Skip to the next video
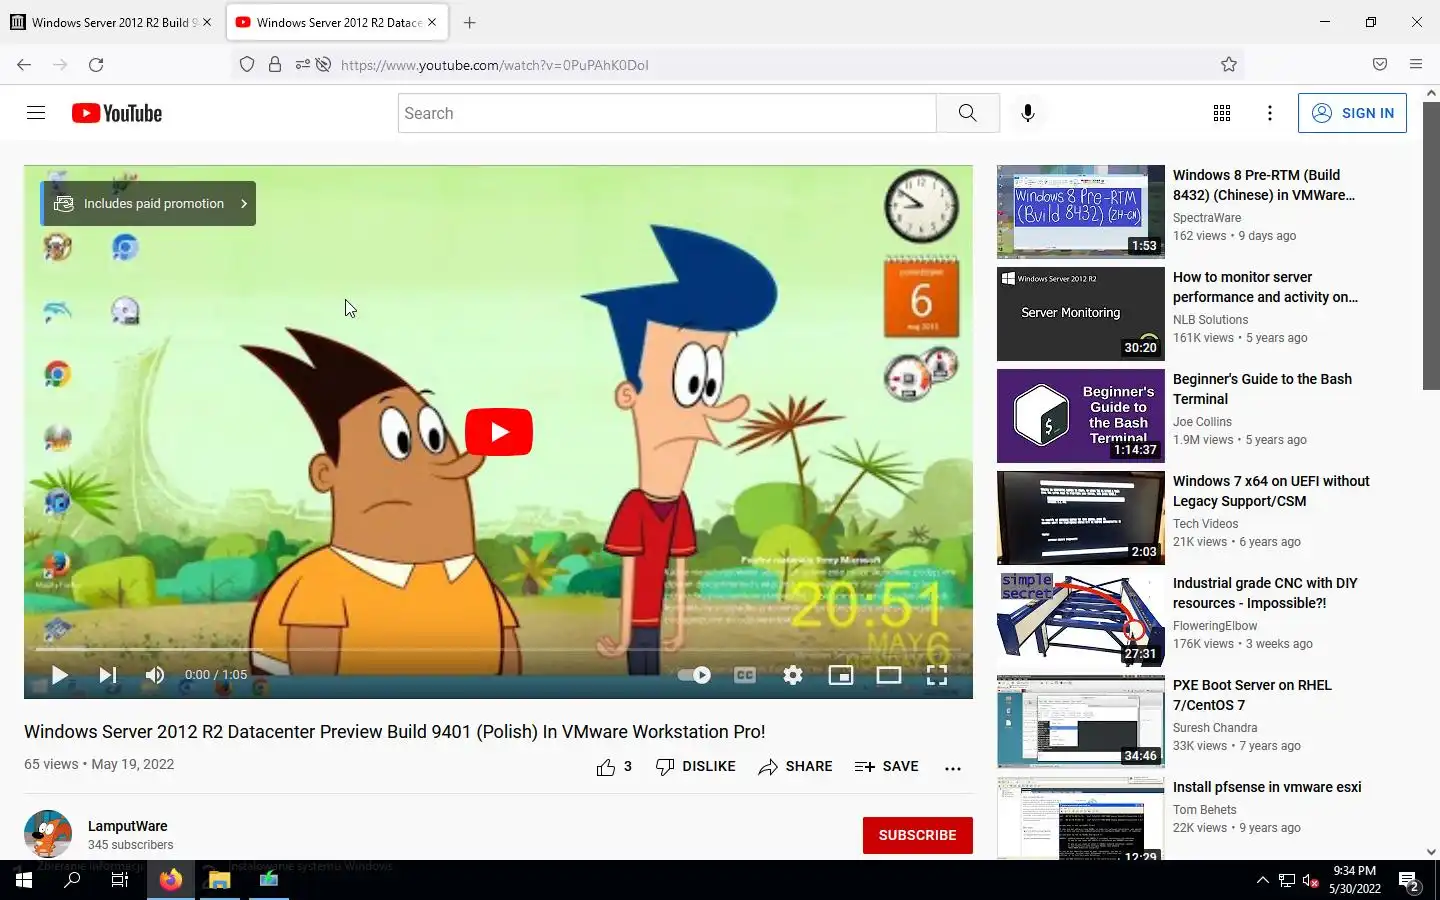Screen dimensions: 1440x900 108,675
